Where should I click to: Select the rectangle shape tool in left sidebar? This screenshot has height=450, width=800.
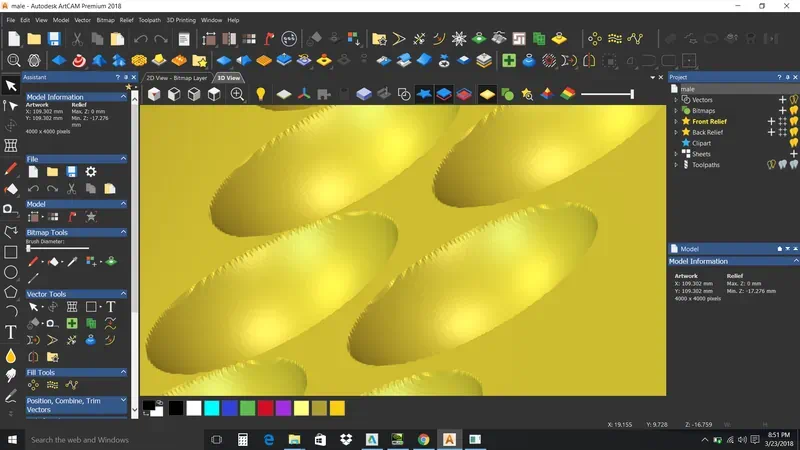tap(11, 252)
